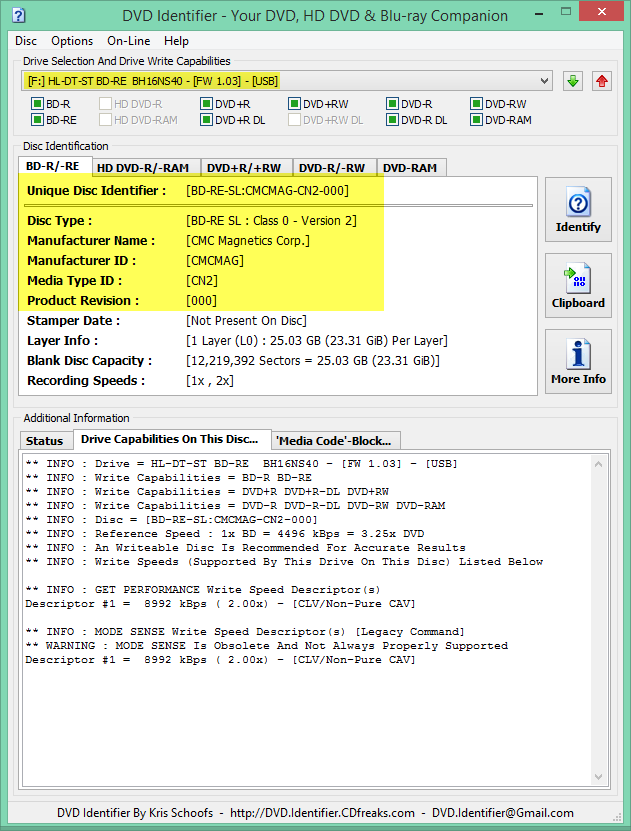The width and height of the screenshot is (631, 831).
Task: Toggle the BD-RE capability checkbox
Action: pyautogui.click(x=37, y=120)
